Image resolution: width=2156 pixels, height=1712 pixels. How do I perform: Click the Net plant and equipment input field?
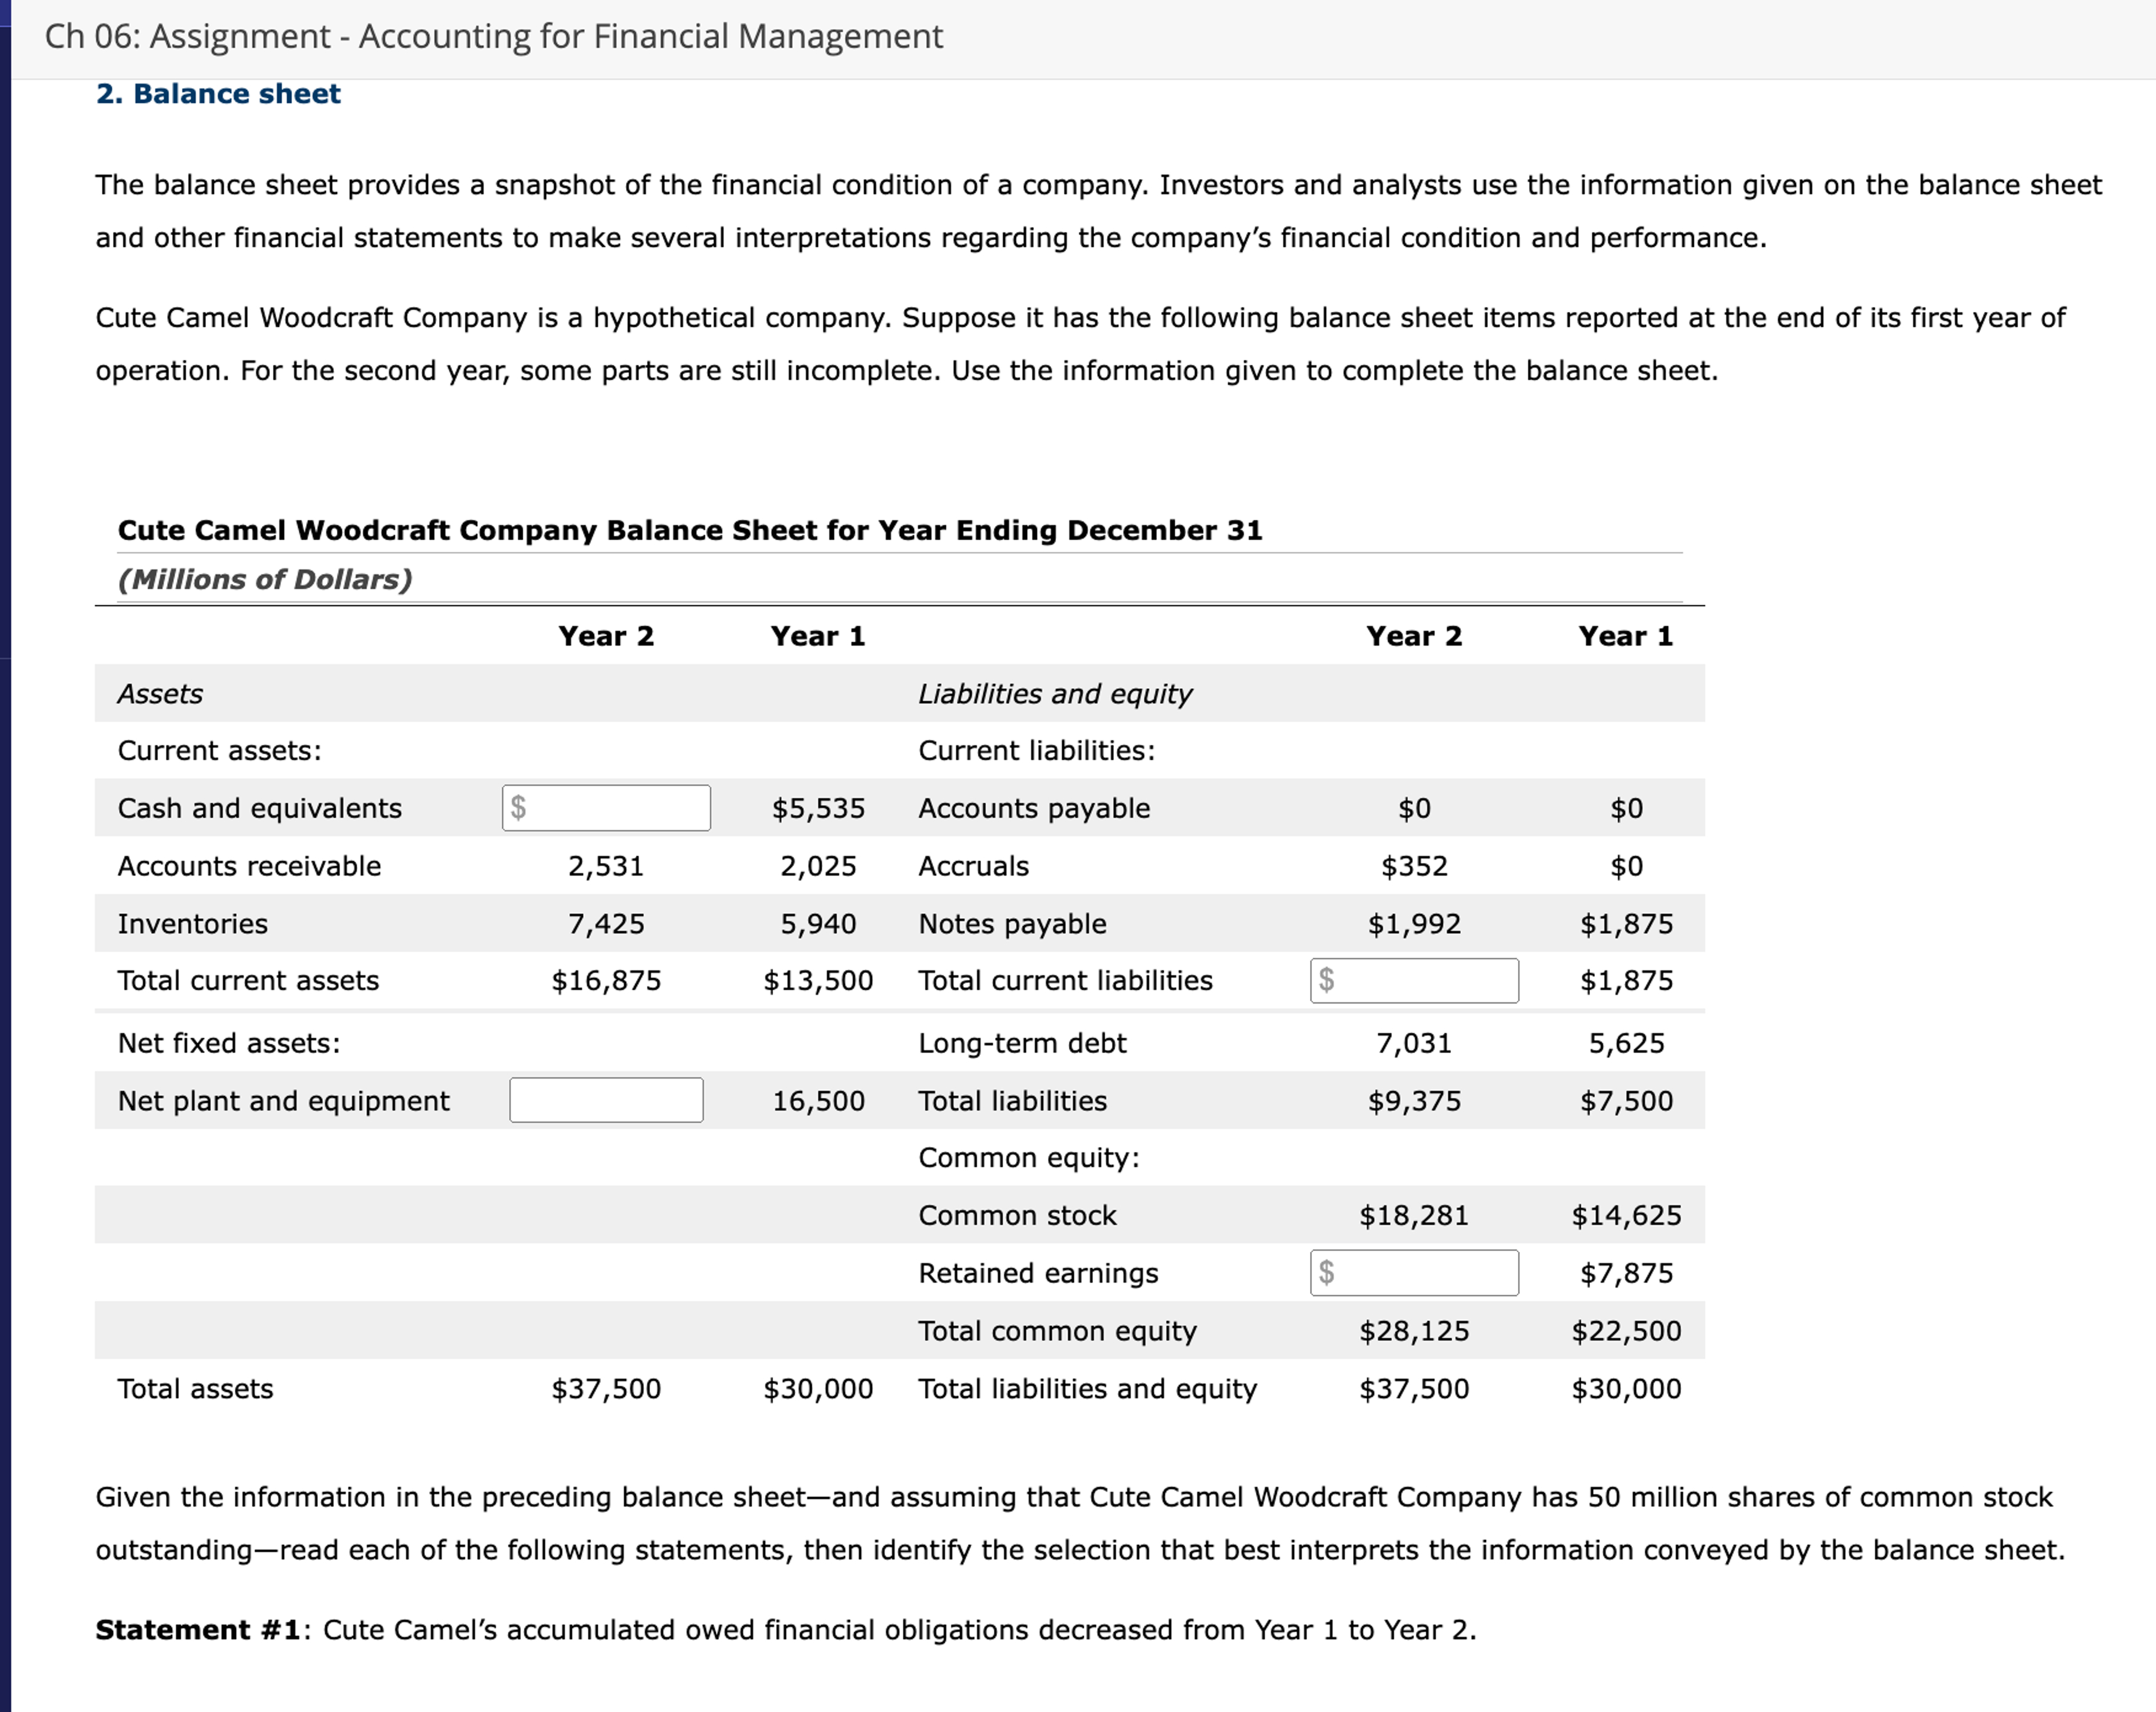click(x=605, y=1100)
